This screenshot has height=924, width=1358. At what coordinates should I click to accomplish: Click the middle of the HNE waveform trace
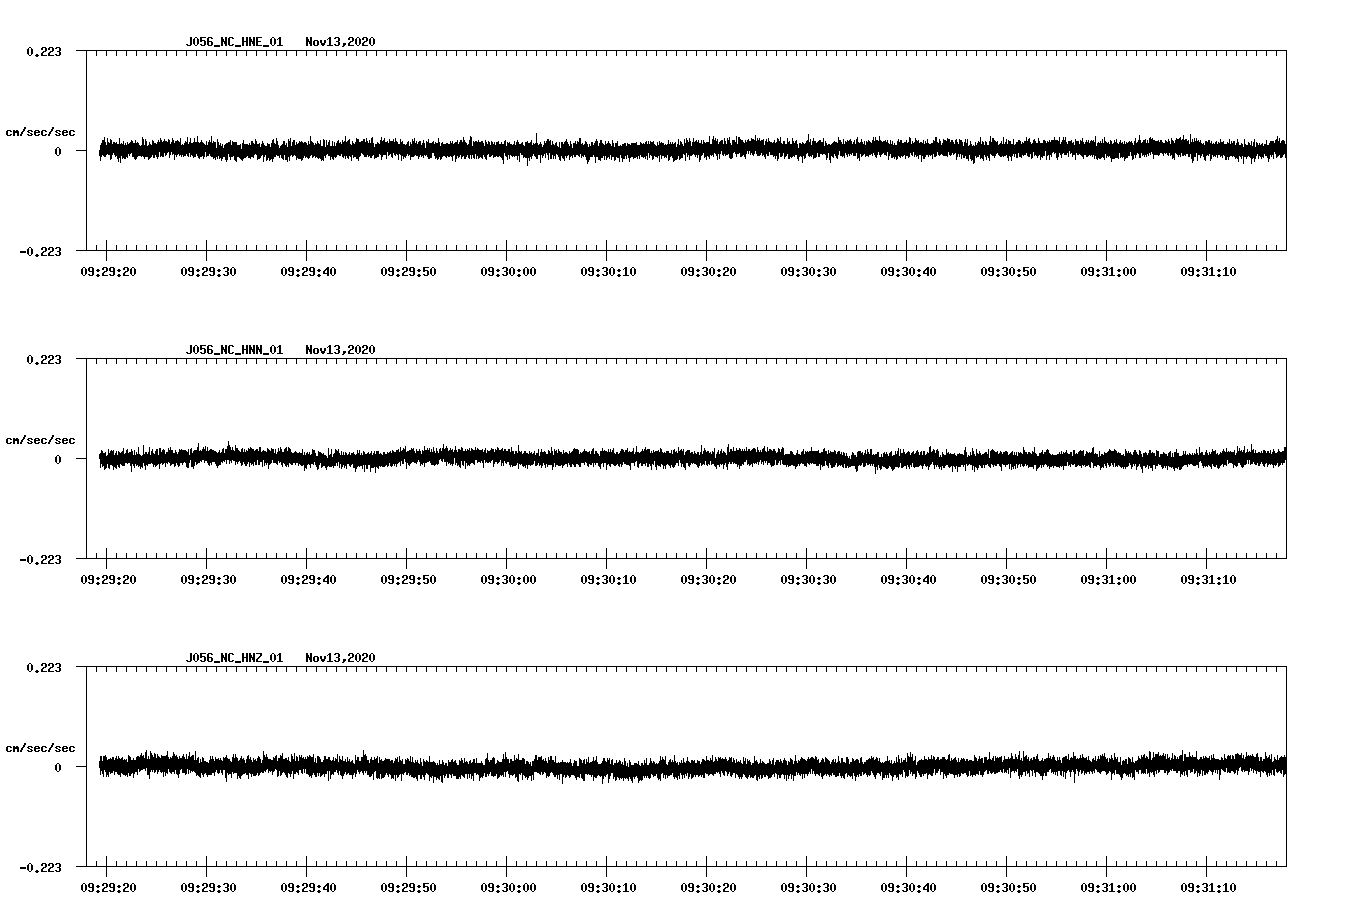[x=690, y=150]
